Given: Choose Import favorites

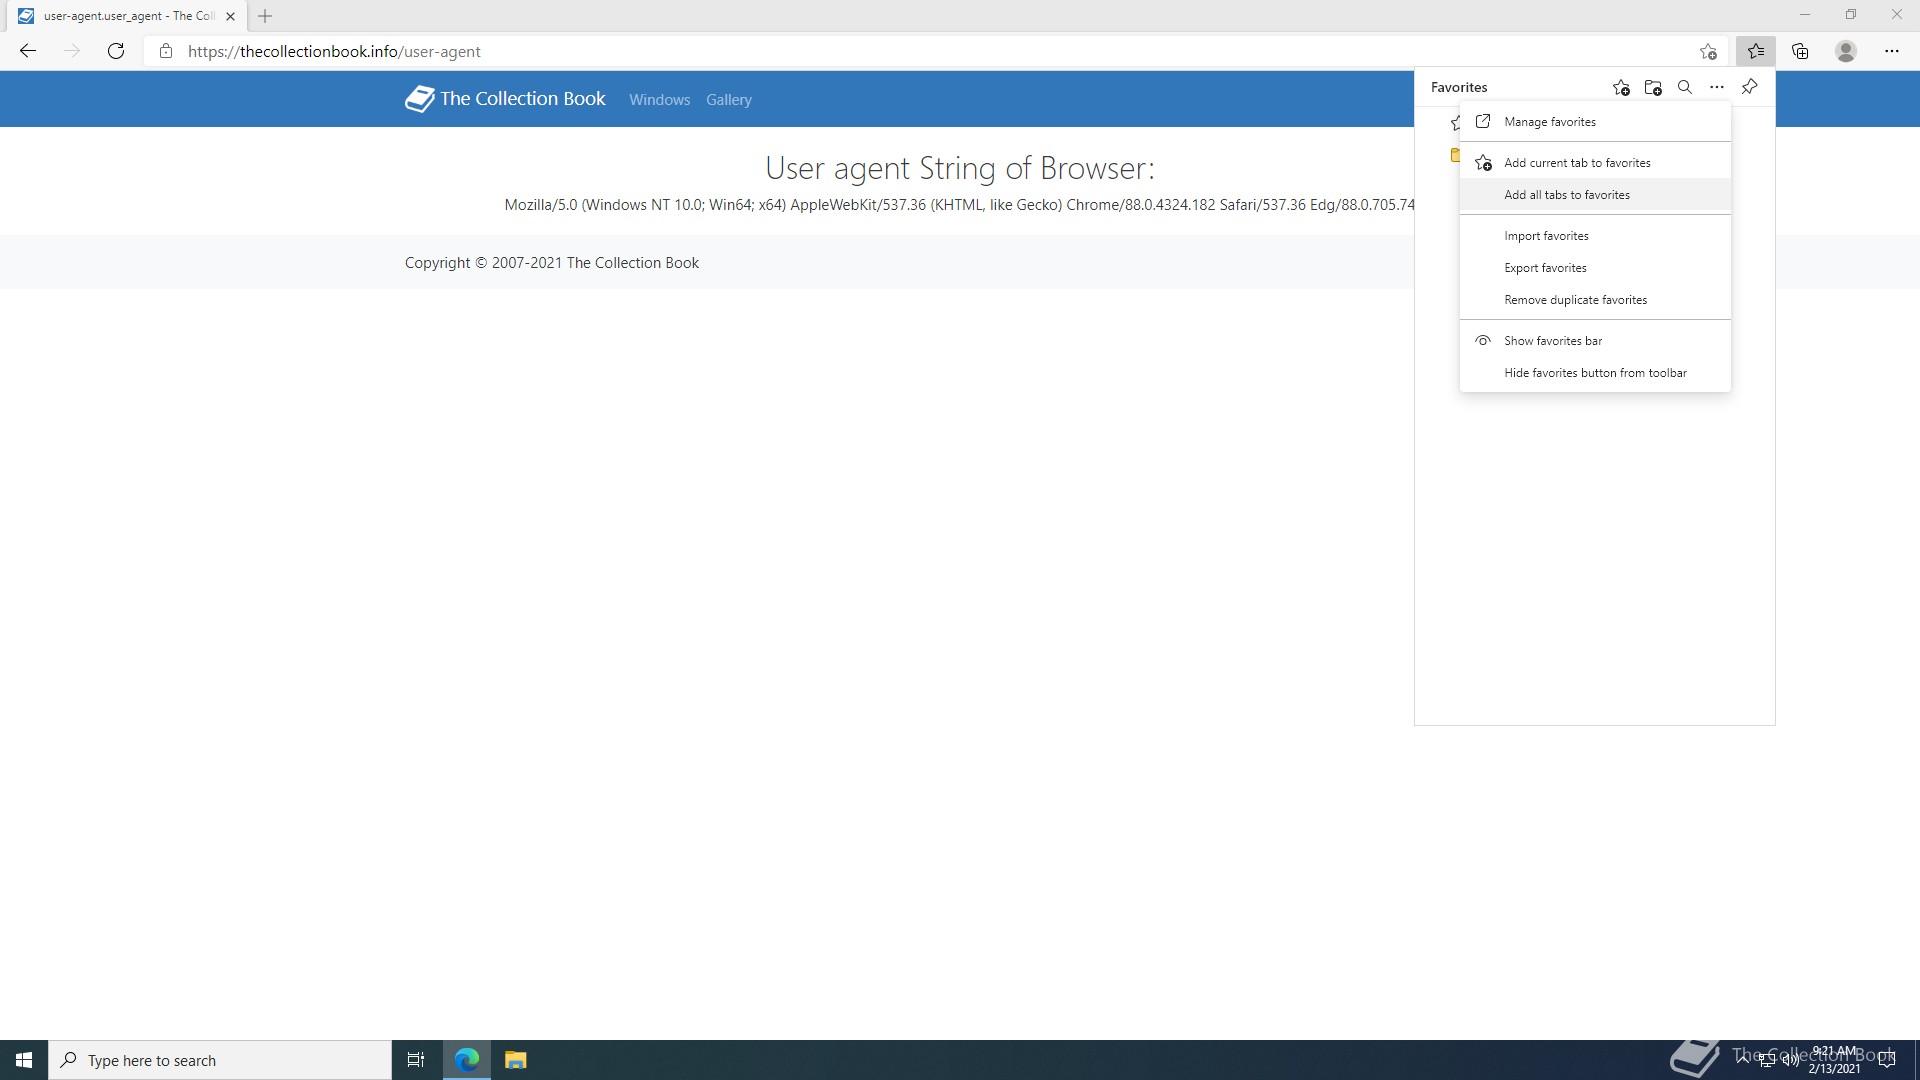Looking at the screenshot, I should click(x=1595, y=236).
